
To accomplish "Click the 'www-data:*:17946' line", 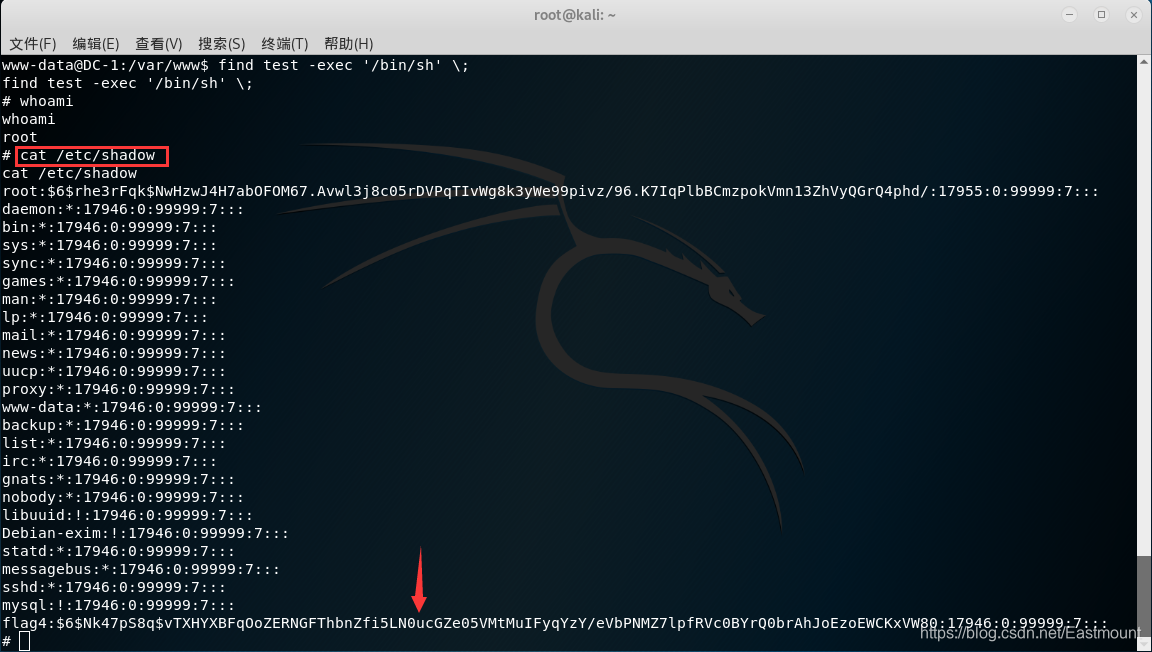I will coord(132,407).
